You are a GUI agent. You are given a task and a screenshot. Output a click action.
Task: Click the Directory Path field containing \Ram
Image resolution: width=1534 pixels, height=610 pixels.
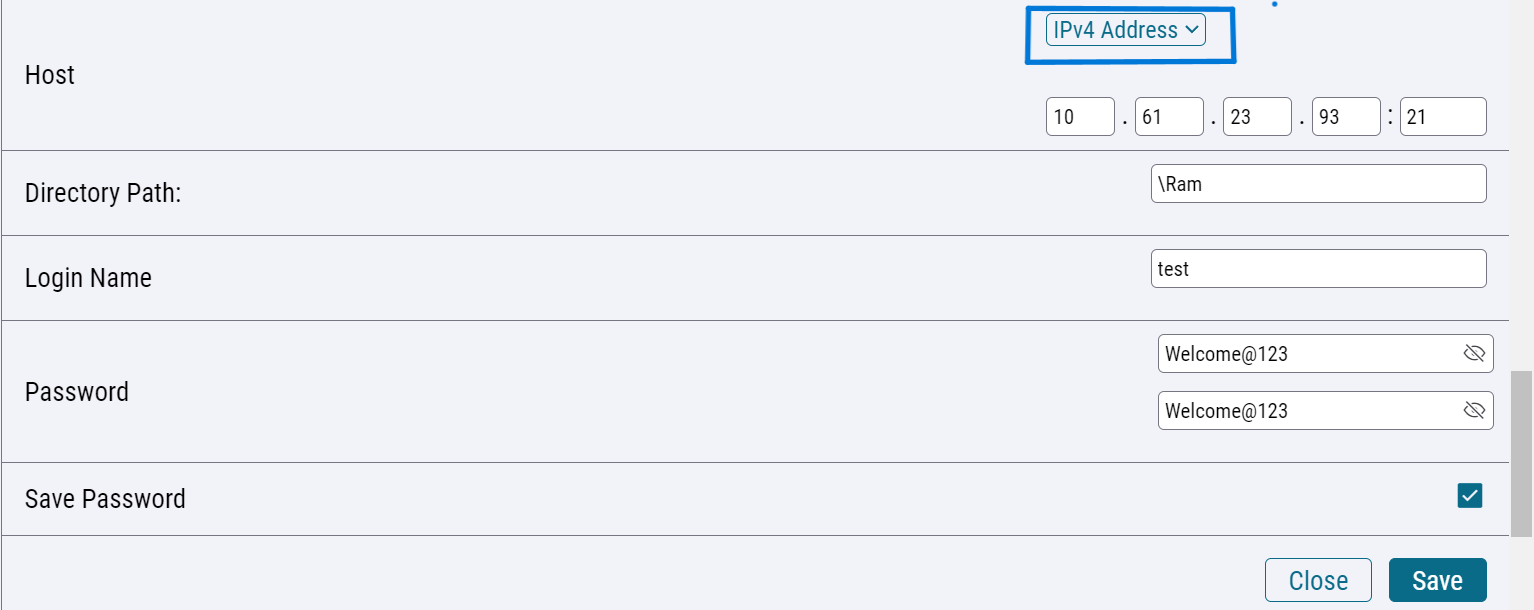(x=1319, y=184)
